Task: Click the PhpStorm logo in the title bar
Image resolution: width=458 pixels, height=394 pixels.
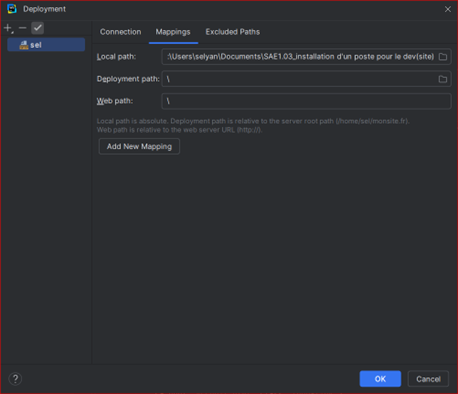Action: click(12, 9)
